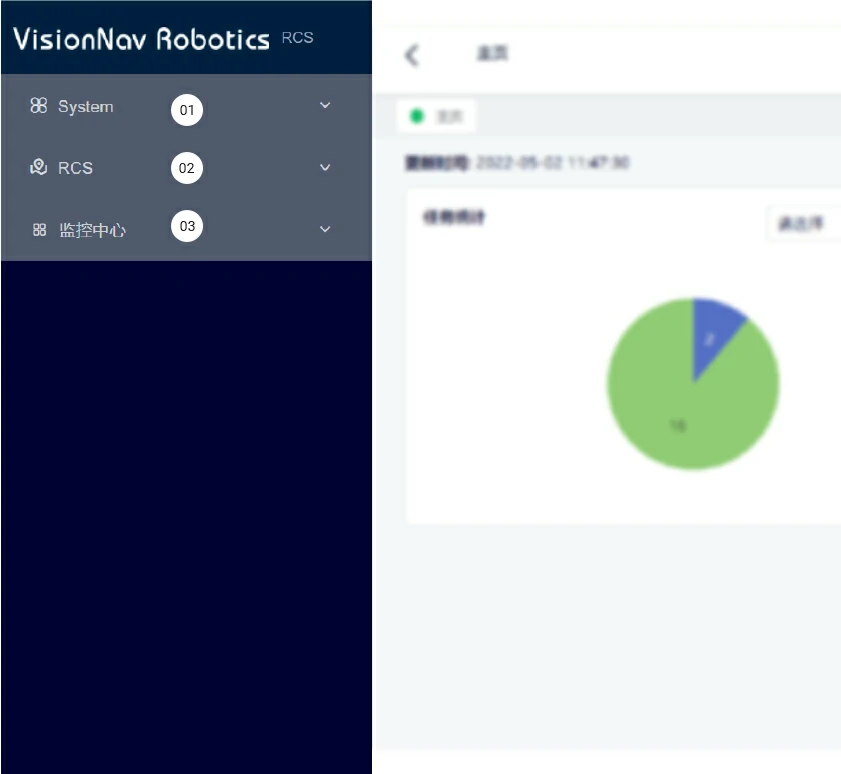Select the RCS label in the sidebar menu
The height and width of the screenshot is (774, 841).
(75, 167)
